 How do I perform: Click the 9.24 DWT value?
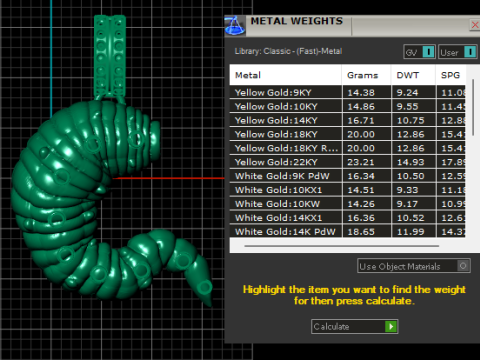pos(407,93)
